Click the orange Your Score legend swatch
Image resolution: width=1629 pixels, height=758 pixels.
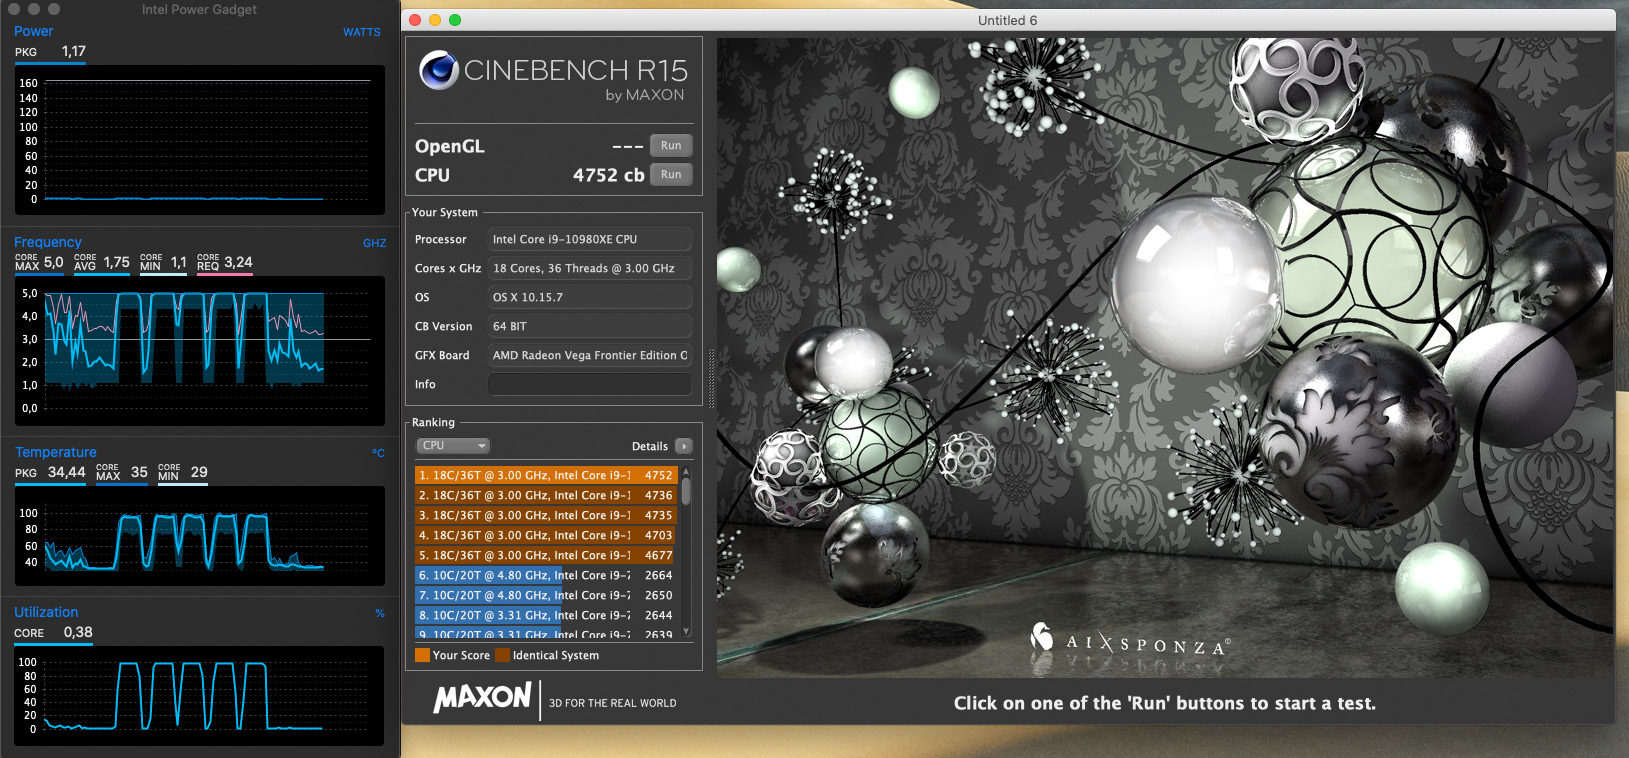tap(422, 656)
